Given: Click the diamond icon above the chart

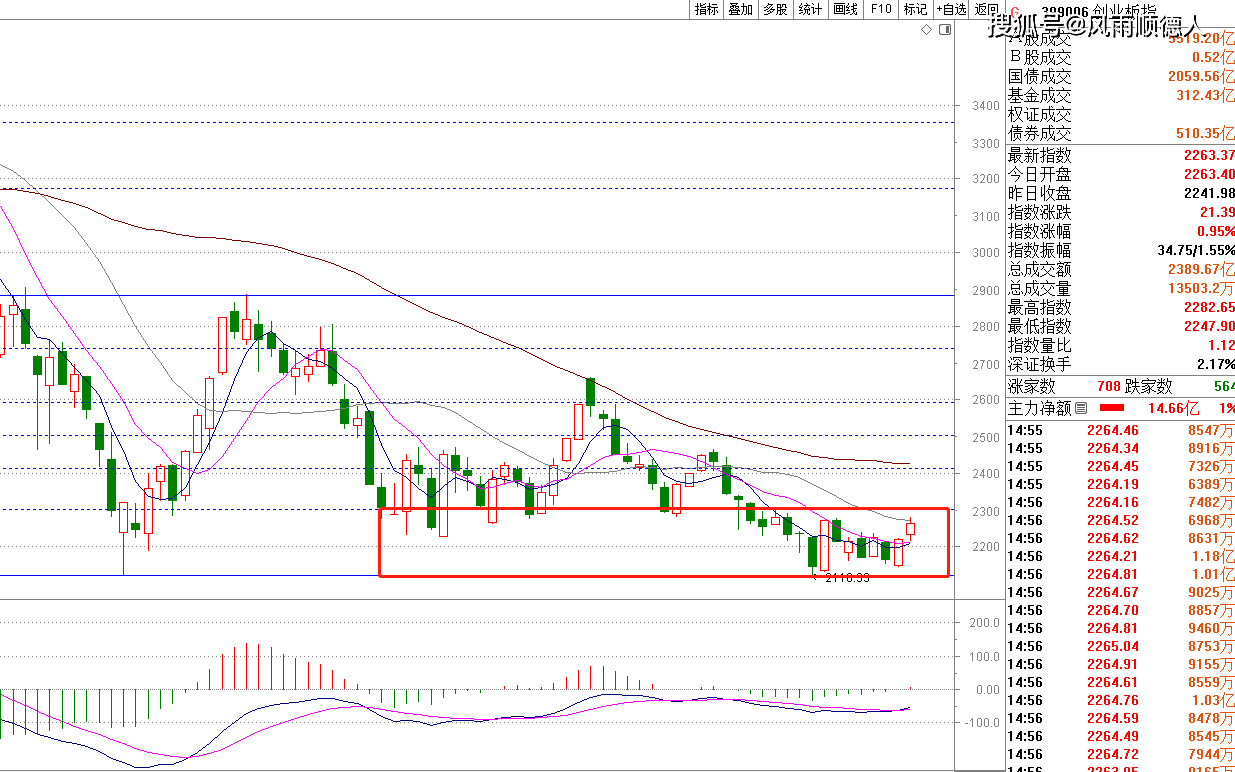Looking at the screenshot, I should 927,31.
